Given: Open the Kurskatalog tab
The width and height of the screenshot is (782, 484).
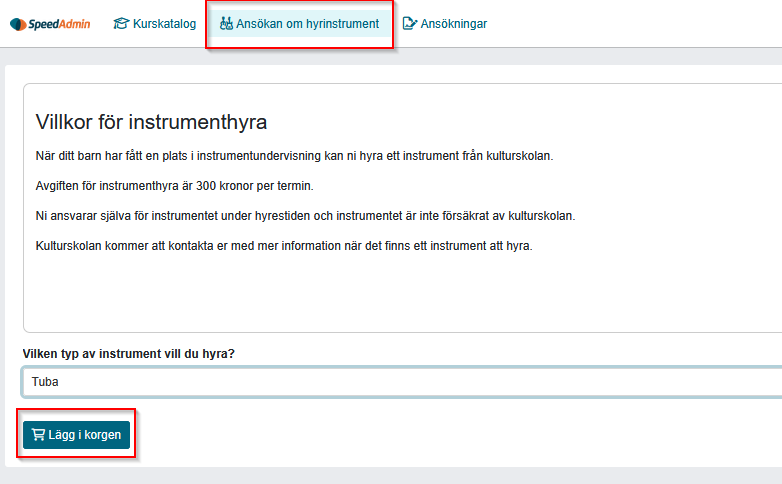Looking at the screenshot, I should pyautogui.click(x=155, y=23).
